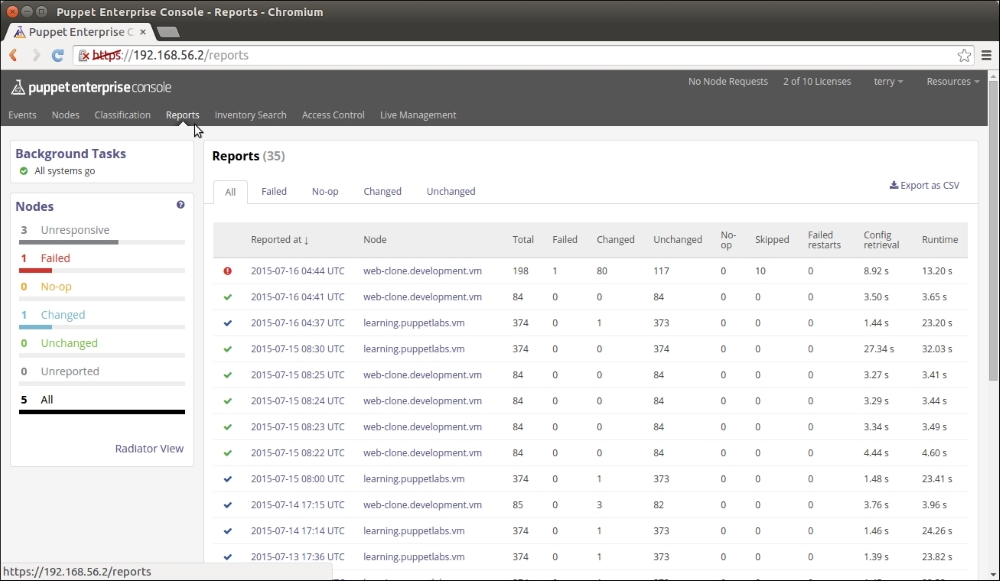Sort by the Reported at column header
The image size is (1000, 581).
[x=279, y=240]
